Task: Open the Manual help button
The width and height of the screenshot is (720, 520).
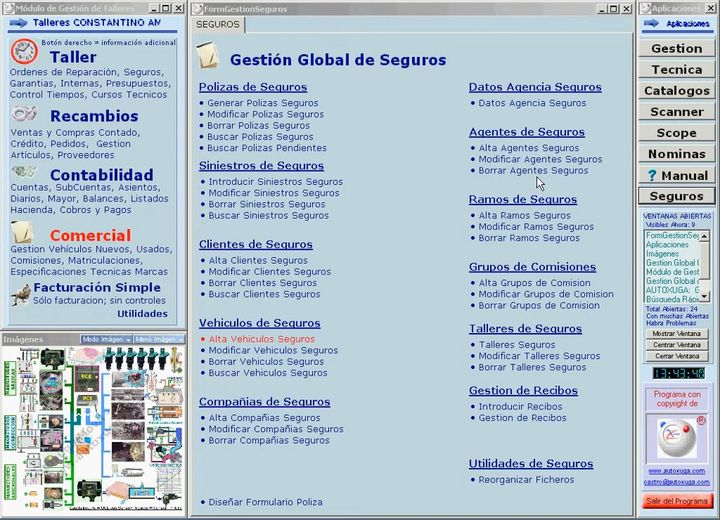Action: [676, 175]
